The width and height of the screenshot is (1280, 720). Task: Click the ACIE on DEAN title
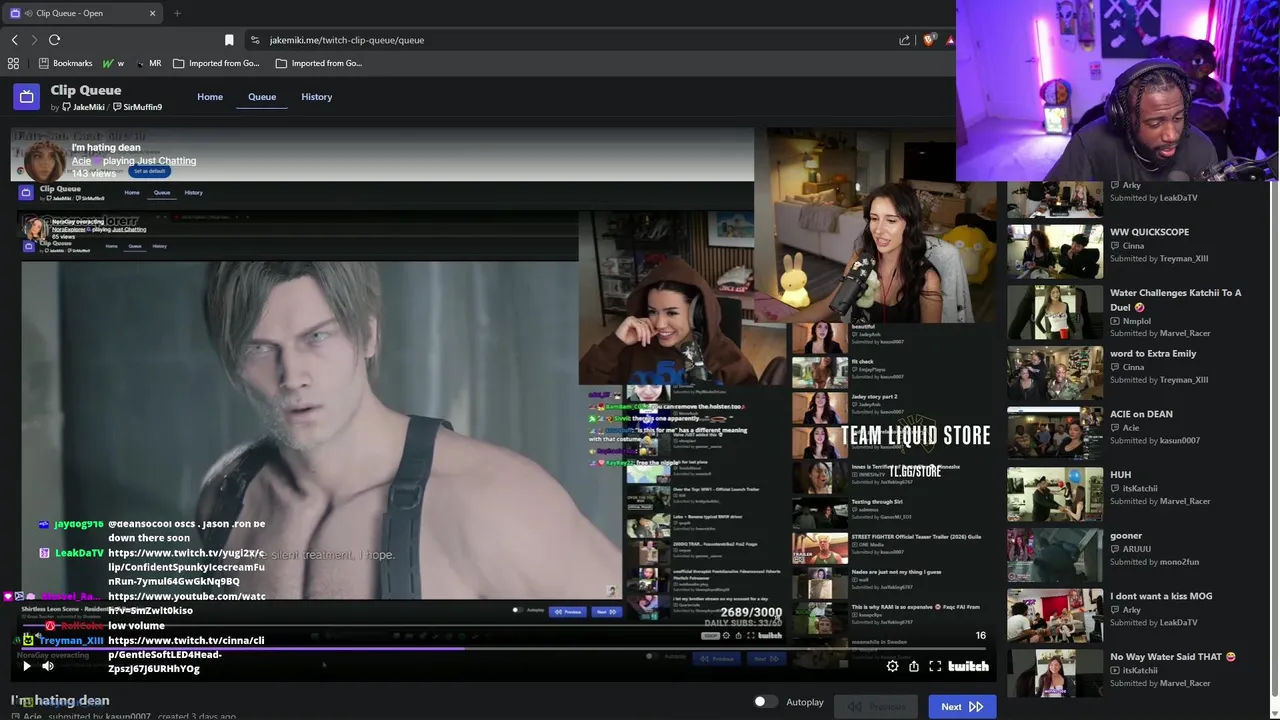click(1141, 414)
